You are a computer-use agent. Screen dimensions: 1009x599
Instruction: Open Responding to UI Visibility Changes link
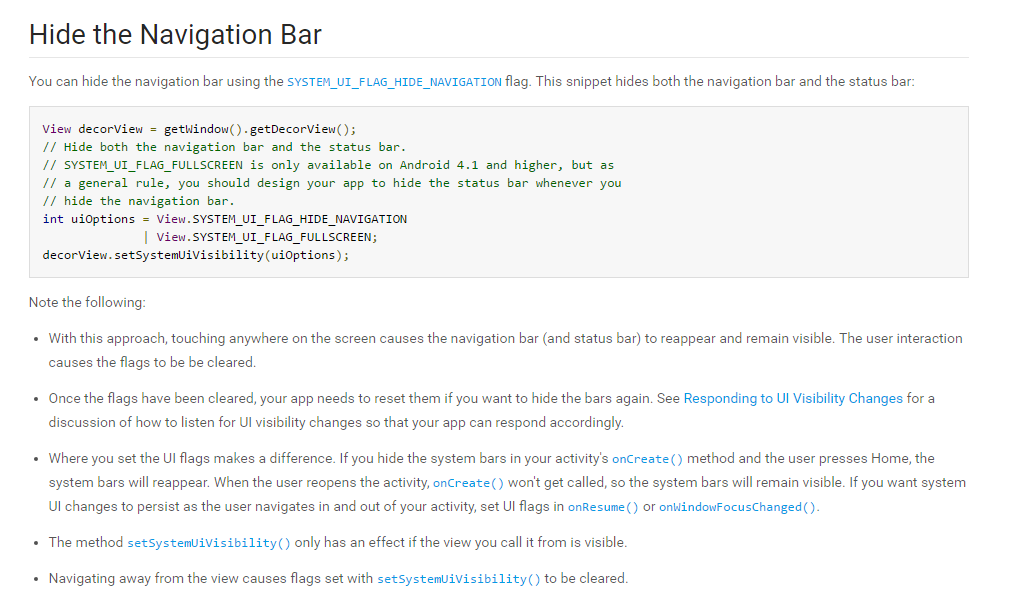pos(793,398)
